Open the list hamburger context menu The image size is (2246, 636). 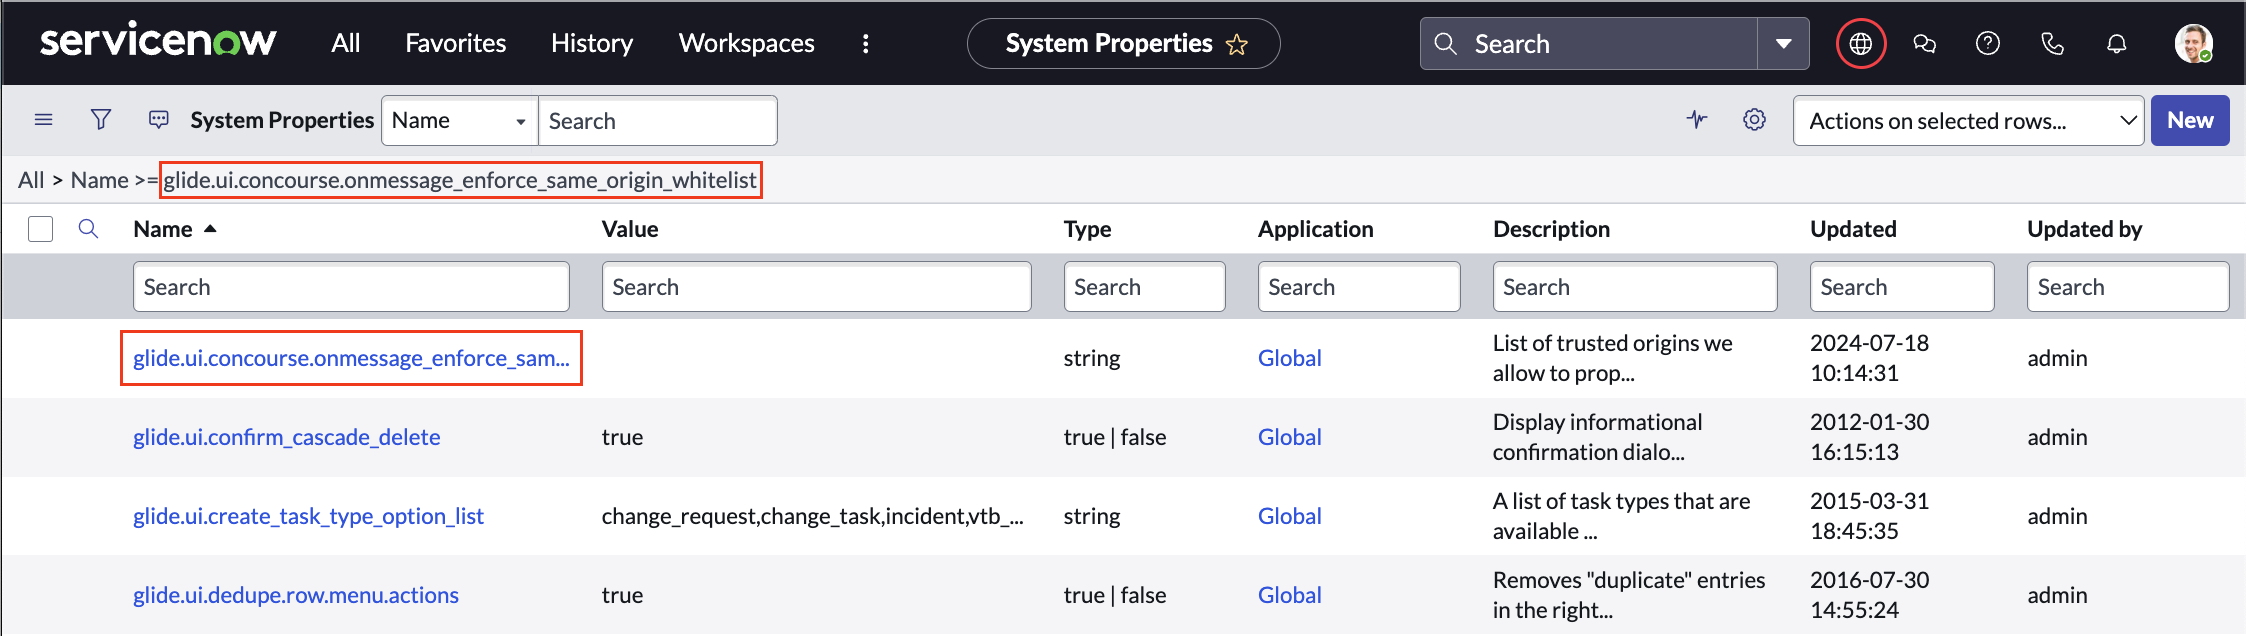pos(43,120)
